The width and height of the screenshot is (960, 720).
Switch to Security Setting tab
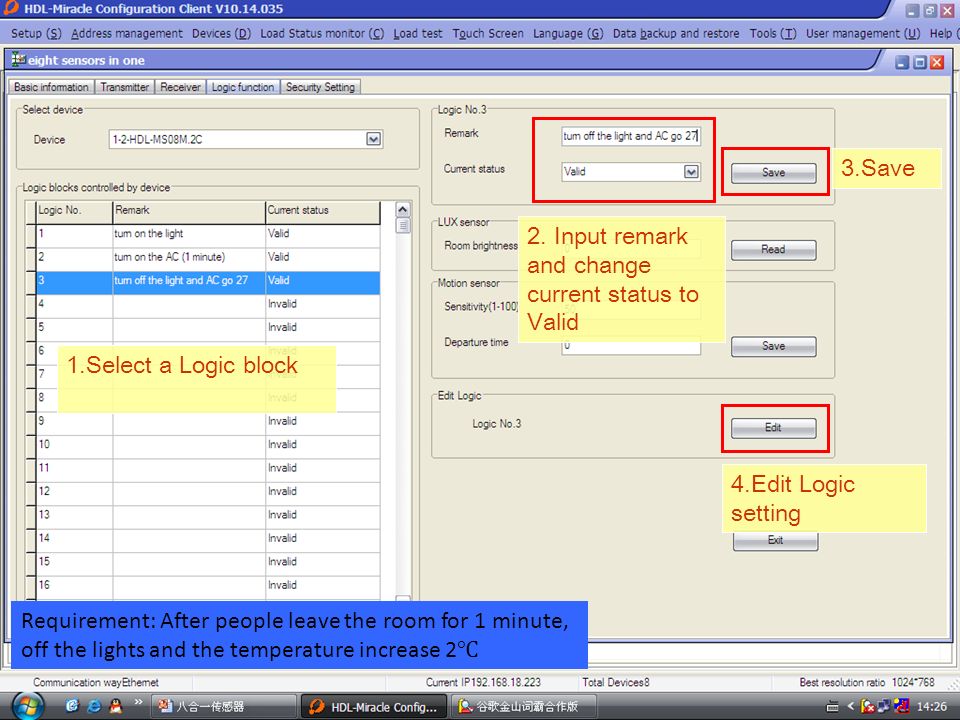320,87
